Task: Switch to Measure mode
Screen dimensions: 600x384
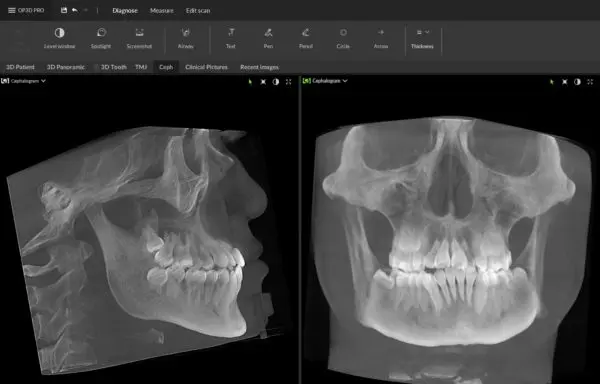Action: [x=161, y=11]
